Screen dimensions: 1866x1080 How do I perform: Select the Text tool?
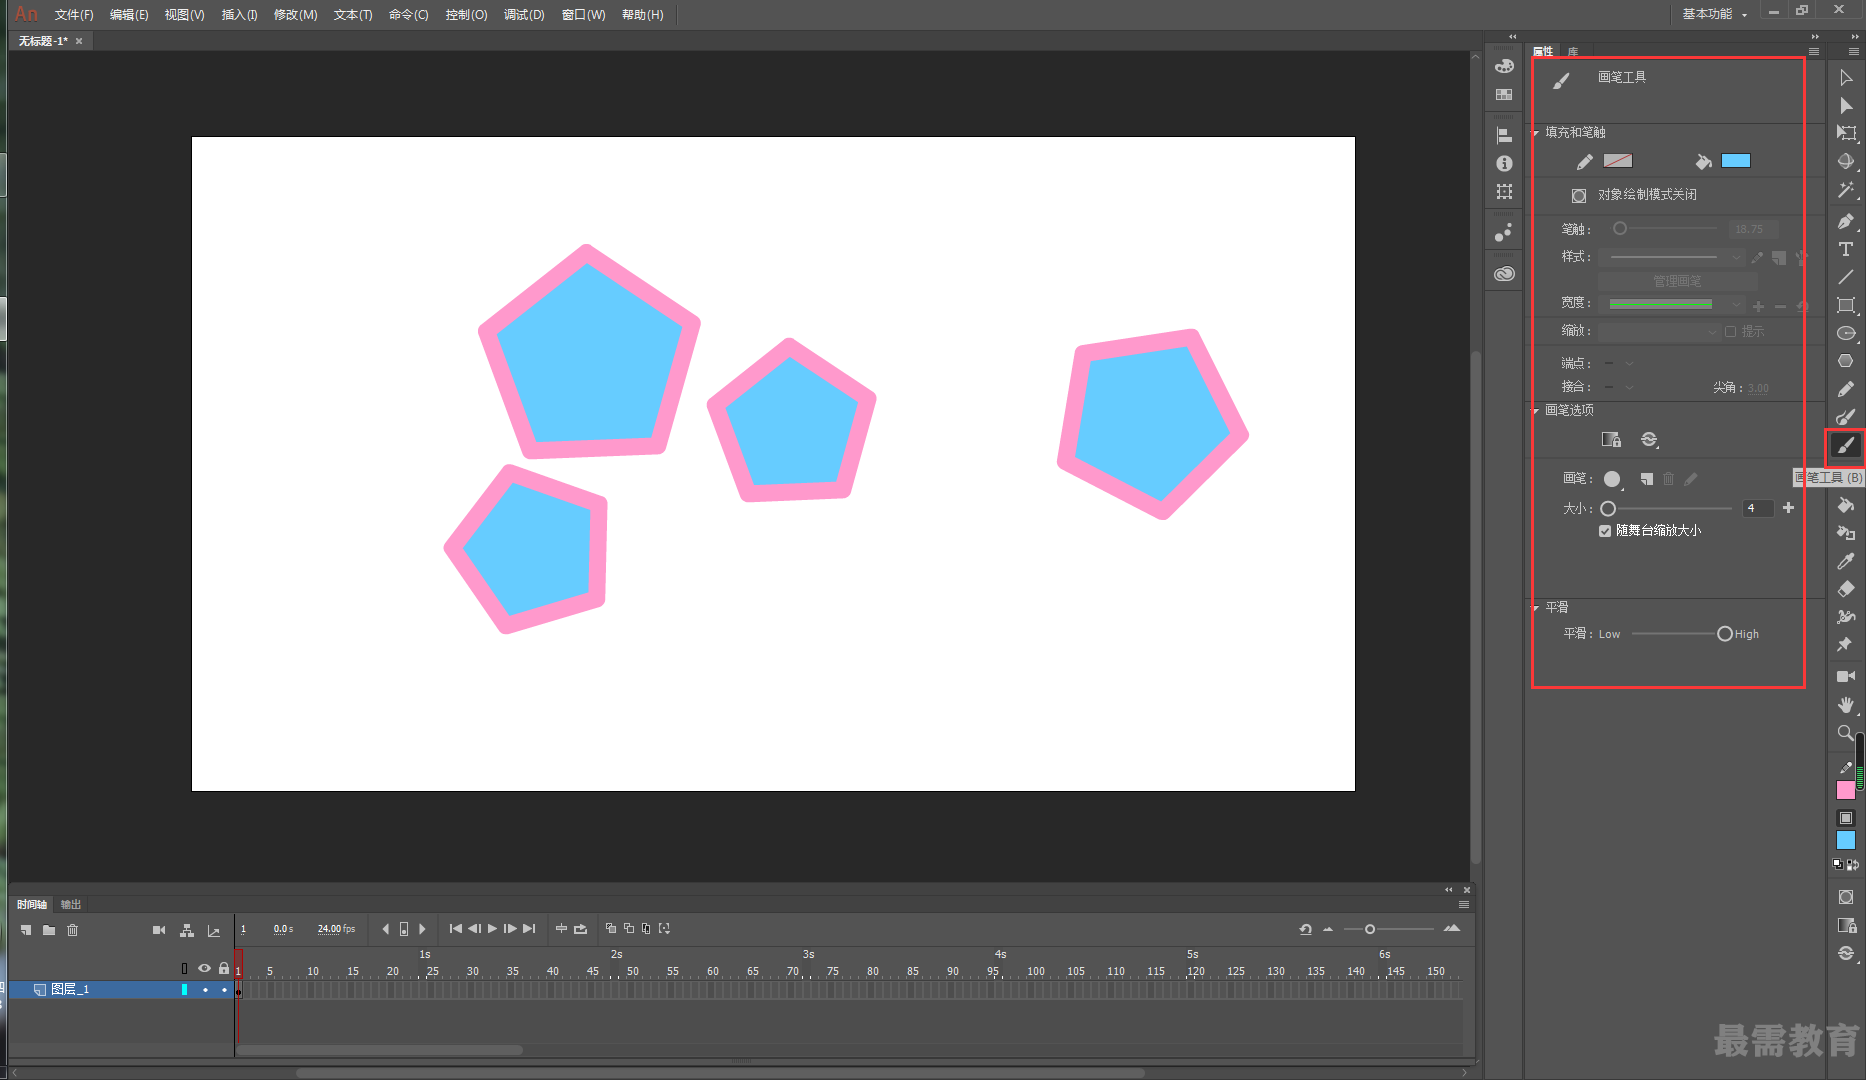coord(1846,249)
